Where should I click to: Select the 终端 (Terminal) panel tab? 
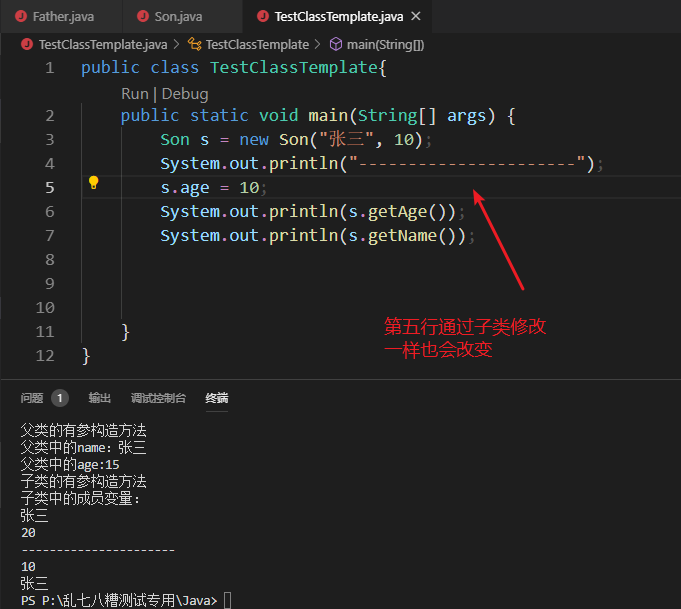coord(217,398)
